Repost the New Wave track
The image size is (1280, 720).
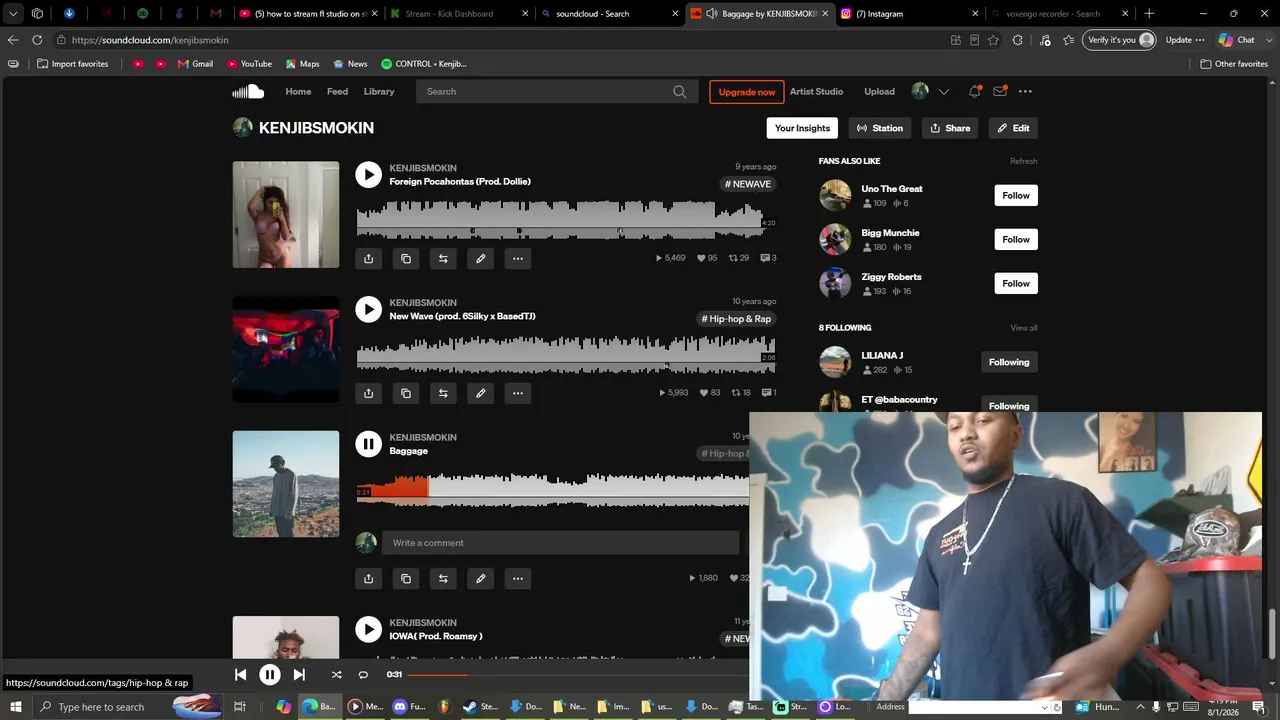[443, 393]
